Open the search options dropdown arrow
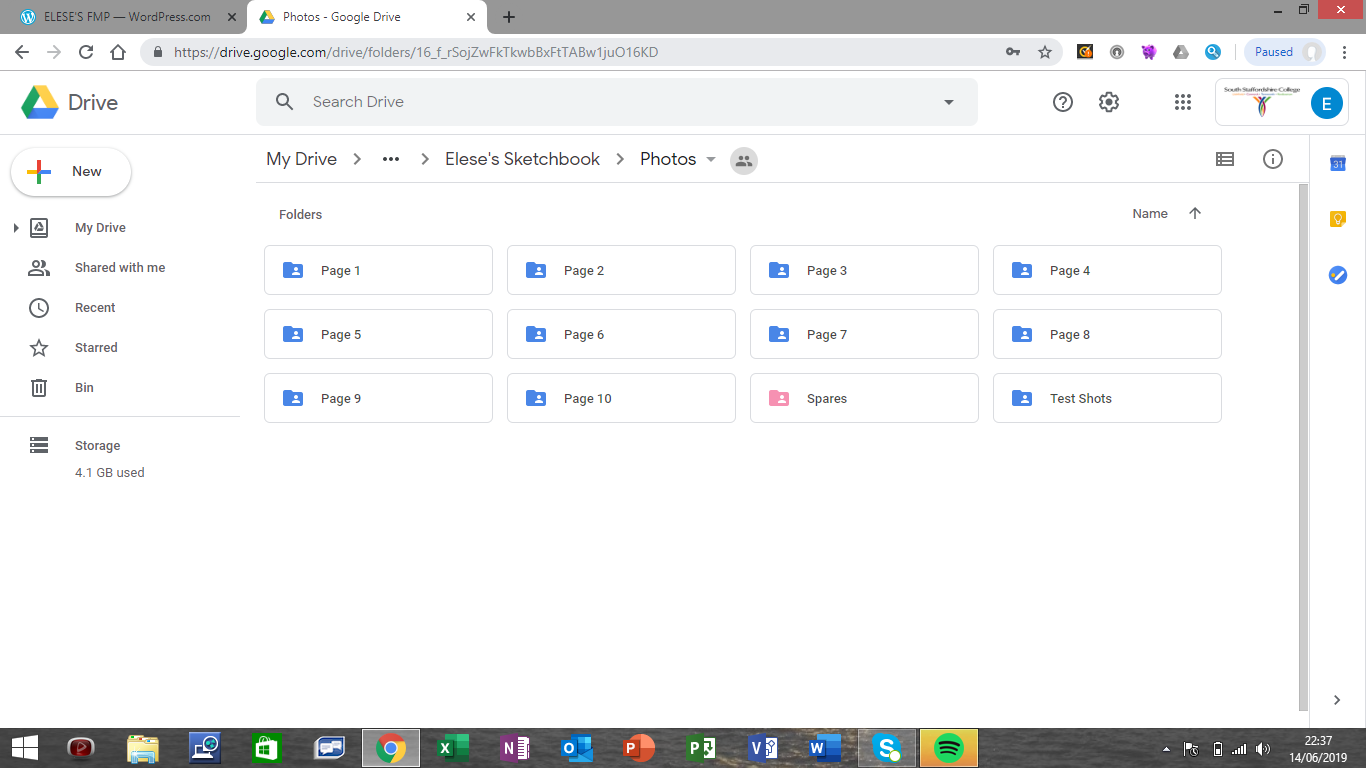 point(949,102)
